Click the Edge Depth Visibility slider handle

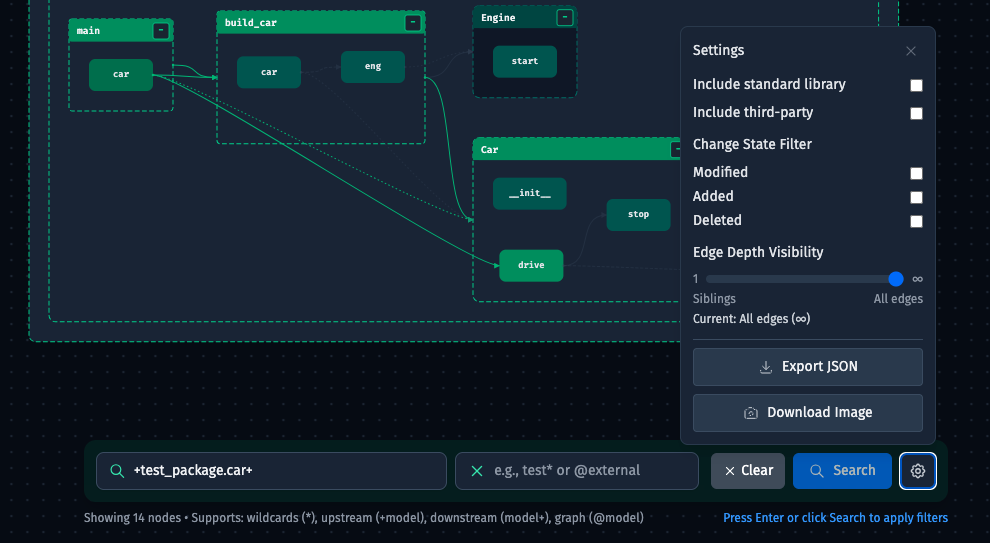coord(895,279)
